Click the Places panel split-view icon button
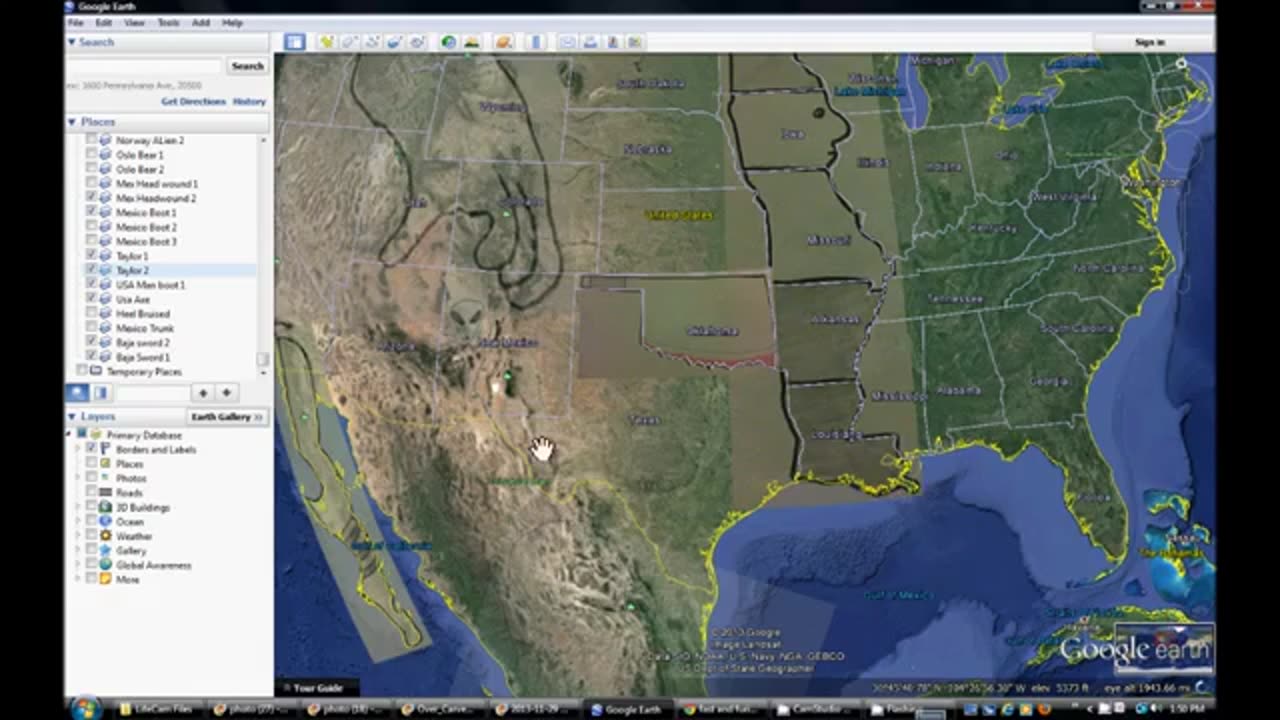Screen dimensions: 1280x720 tap(100, 393)
